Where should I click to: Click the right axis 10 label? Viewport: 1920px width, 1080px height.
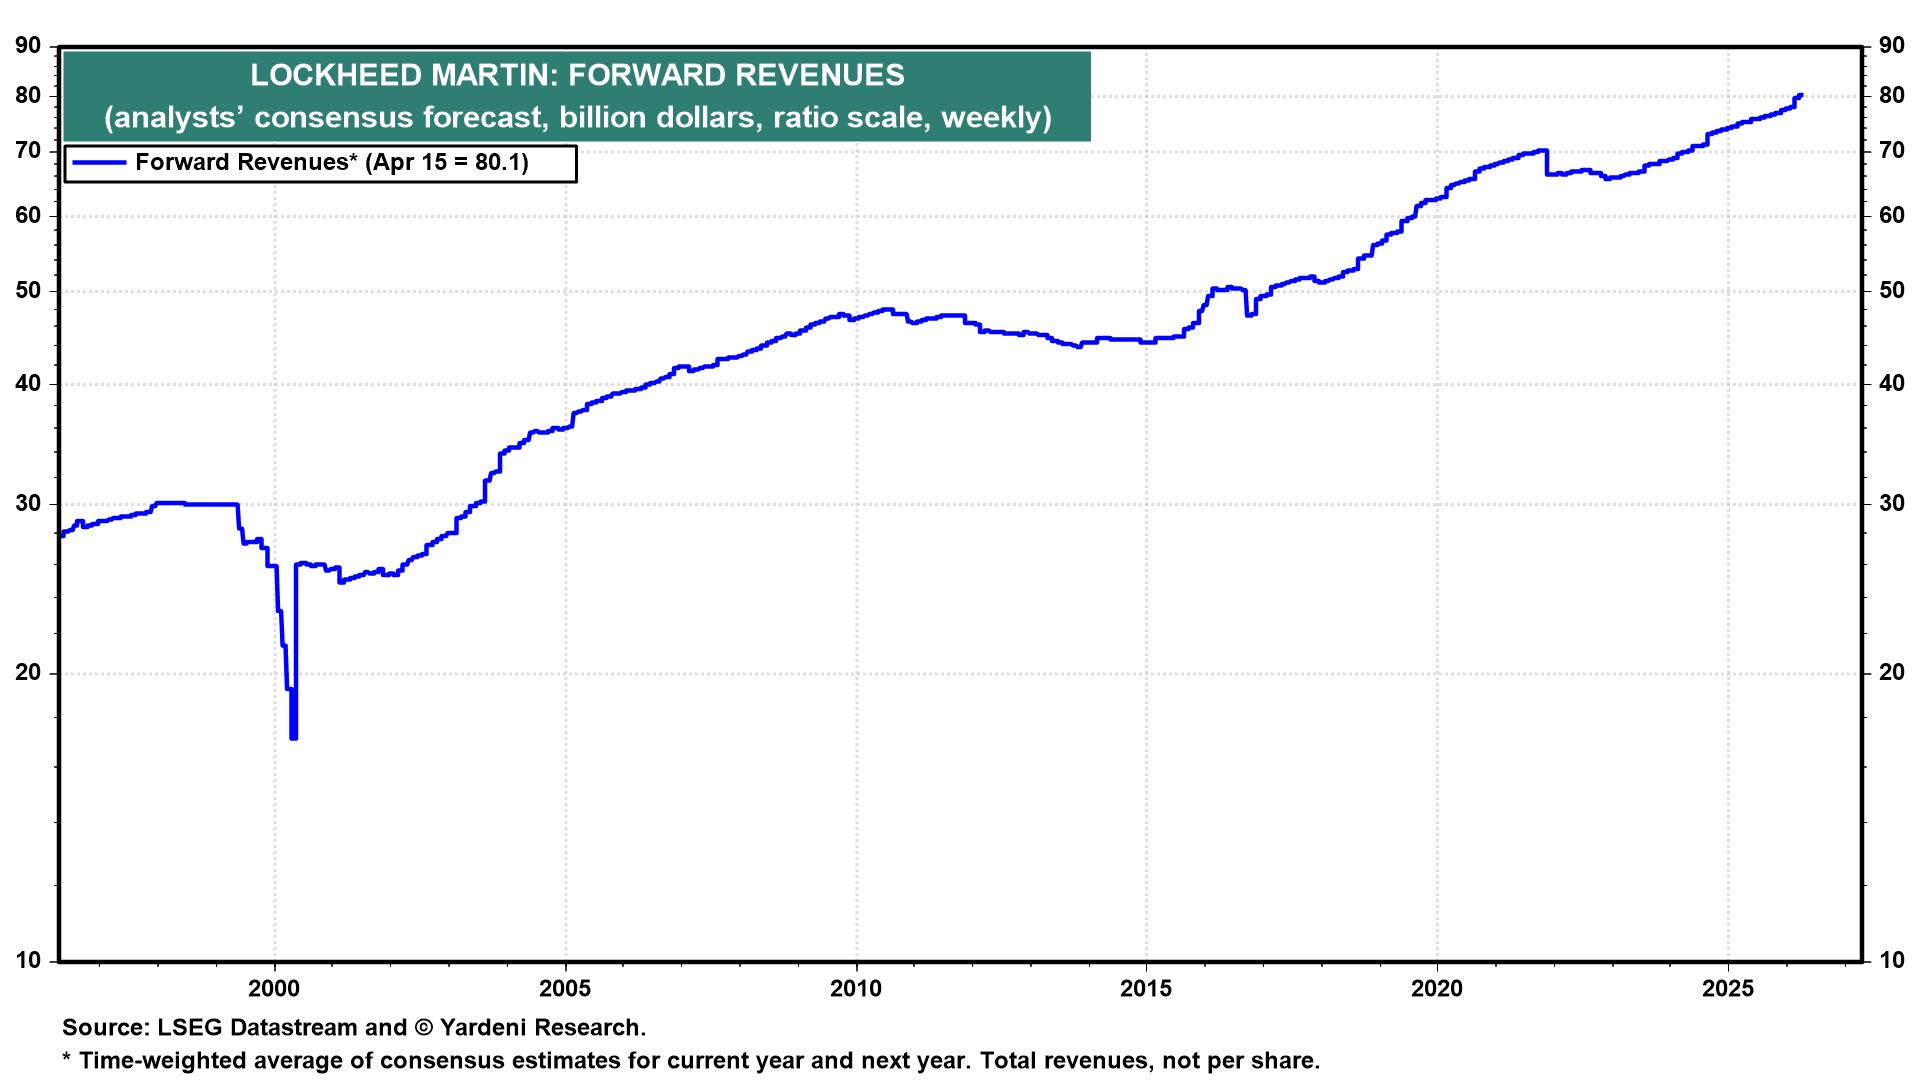pyautogui.click(x=1890, y=961)
